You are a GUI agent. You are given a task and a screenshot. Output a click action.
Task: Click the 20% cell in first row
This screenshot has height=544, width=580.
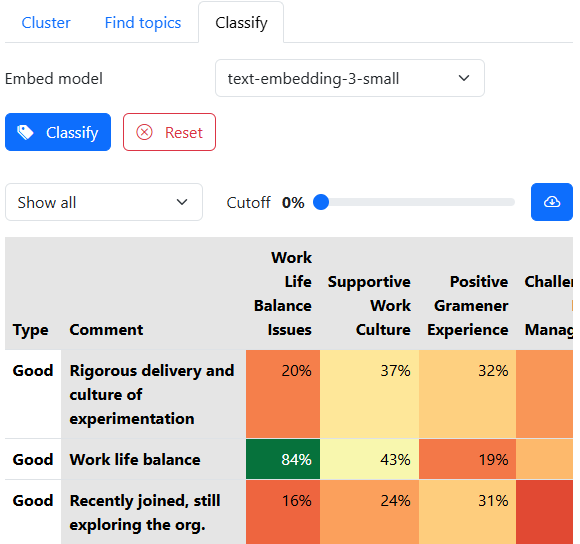[283, 394]
